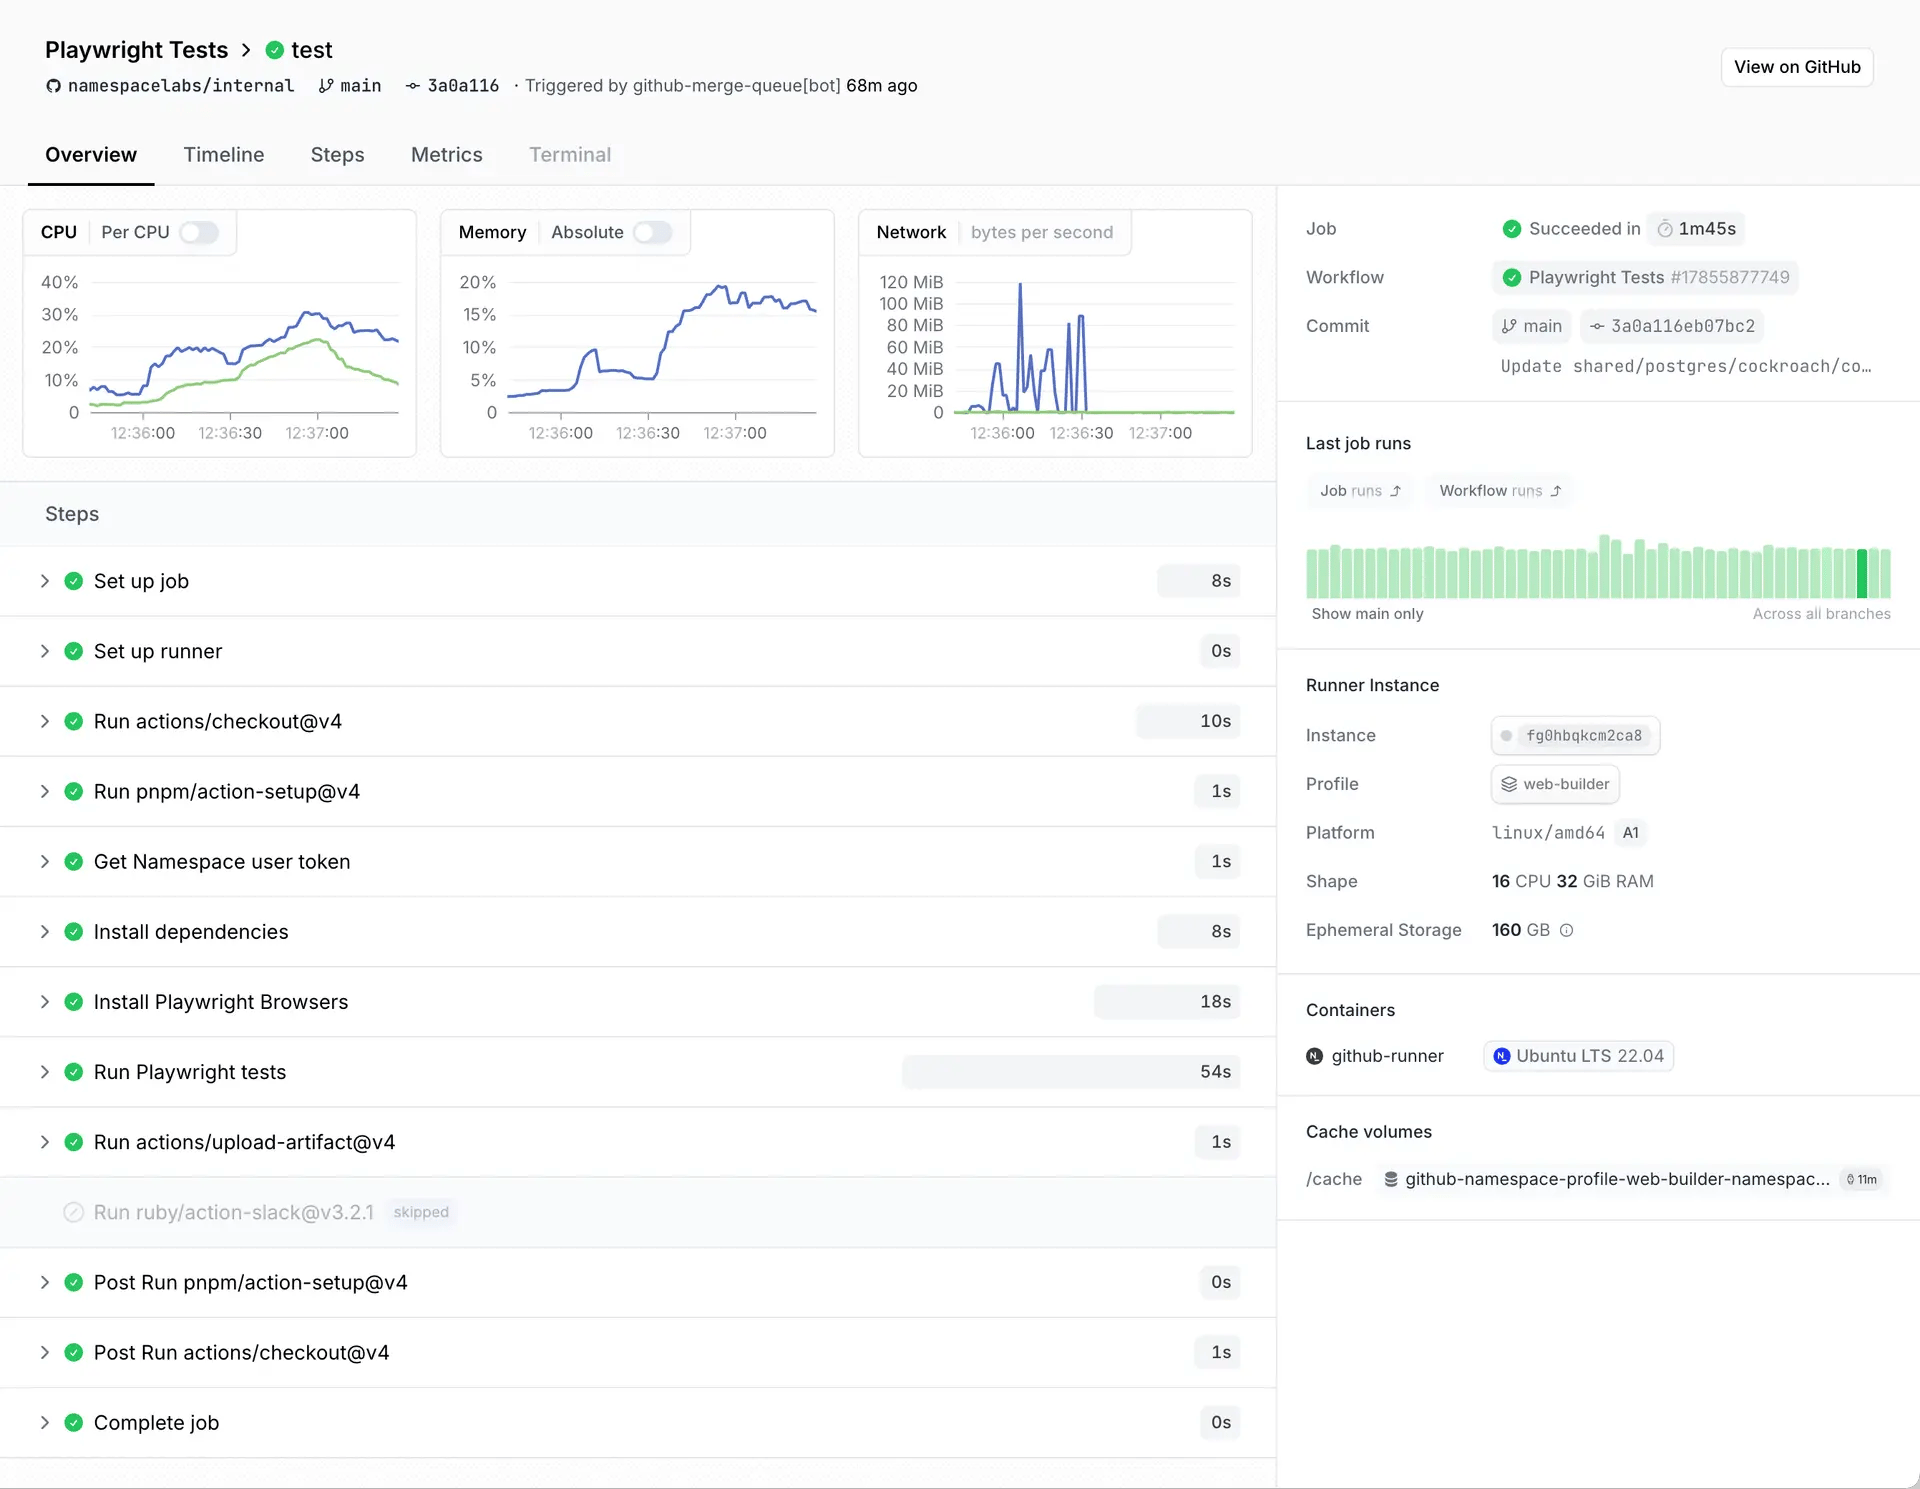Expand the Set up job step
This screenshot has width=1920, height=1489.
(x=44, y=581)
